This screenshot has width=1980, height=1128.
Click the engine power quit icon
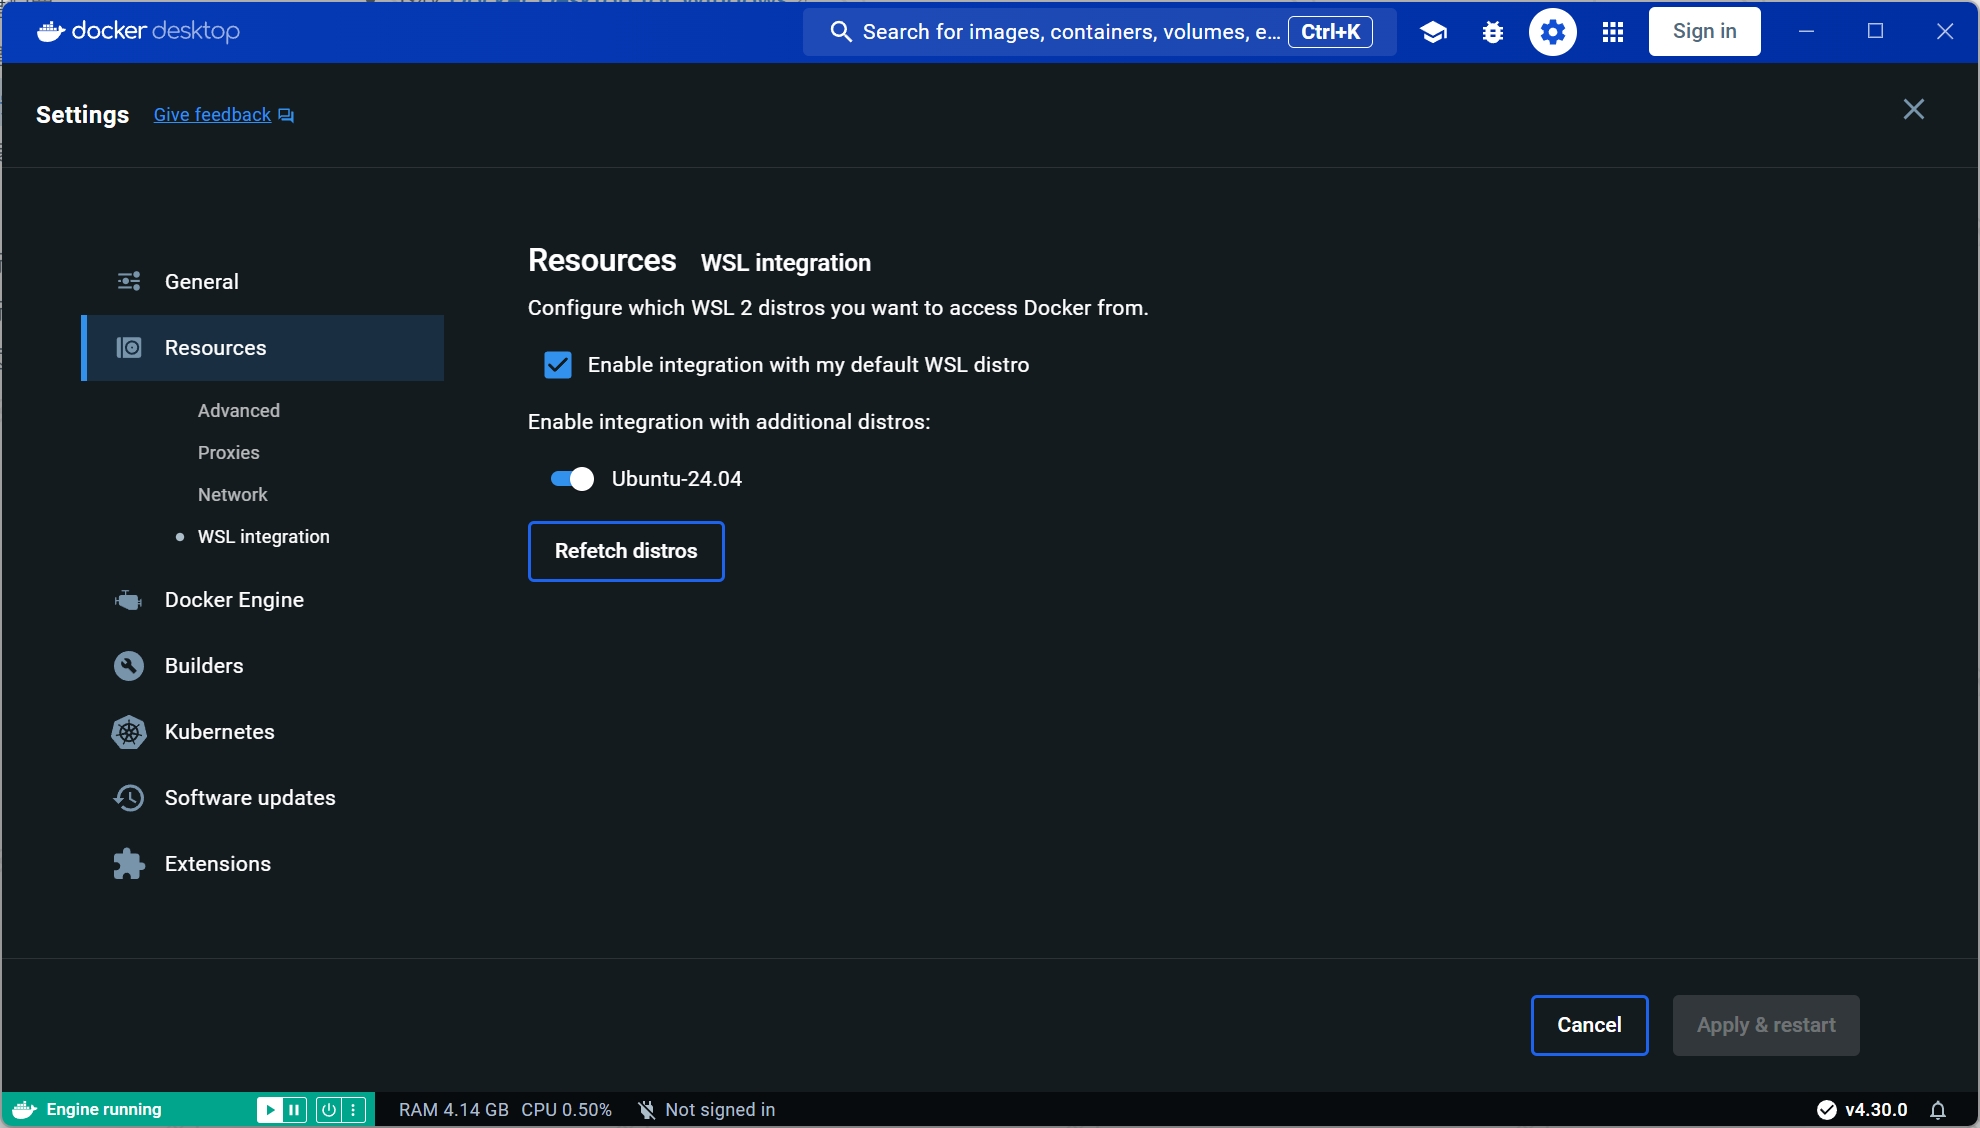pos(328,1110)
